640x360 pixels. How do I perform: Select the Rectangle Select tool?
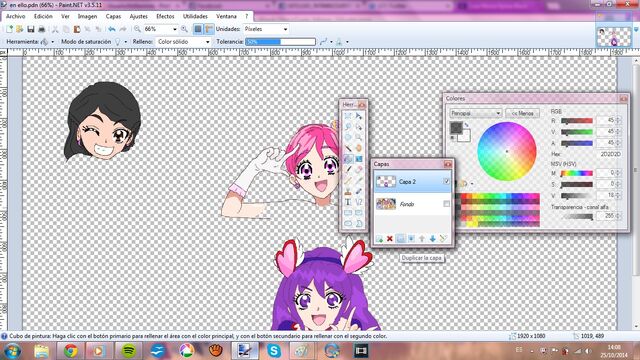[x=348, y=116]
